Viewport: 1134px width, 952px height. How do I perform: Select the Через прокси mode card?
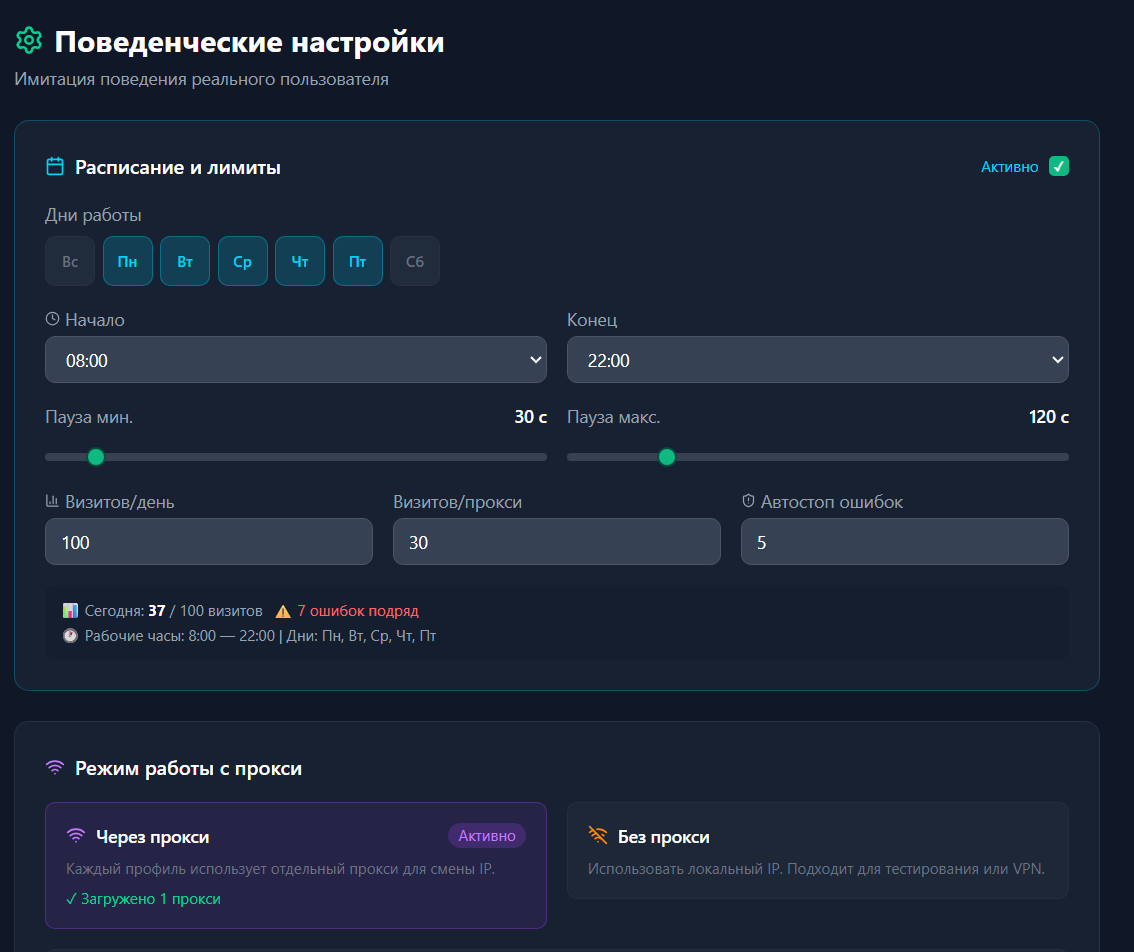pos(296,865)
